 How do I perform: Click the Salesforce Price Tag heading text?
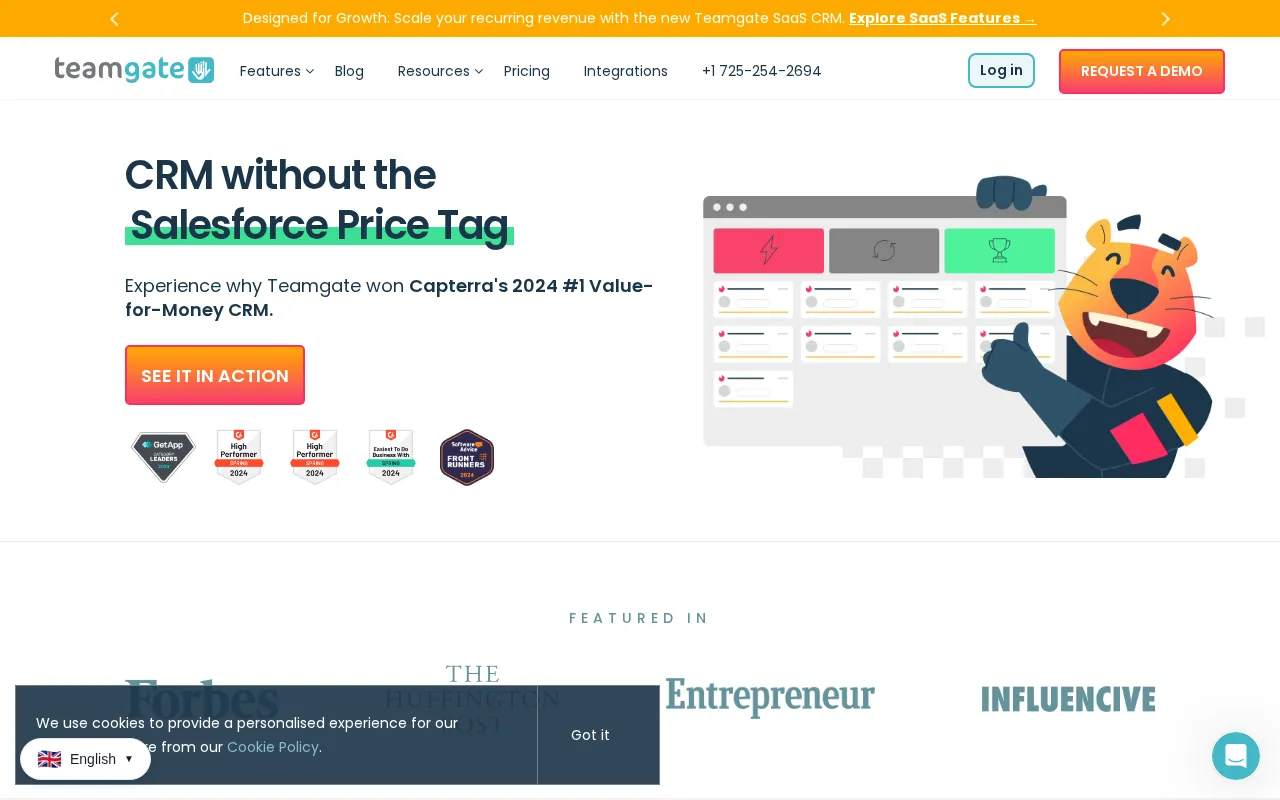pyautogui.click(x=319, y=224)
